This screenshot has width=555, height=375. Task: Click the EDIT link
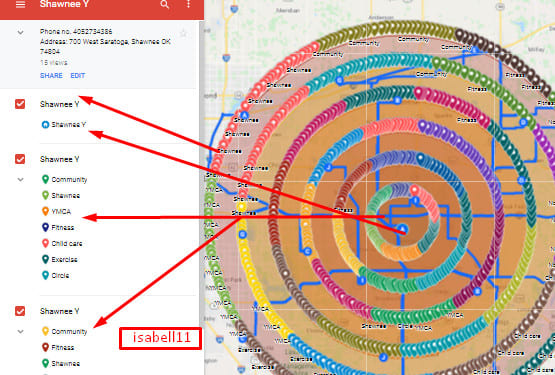(x=78, y=75)
